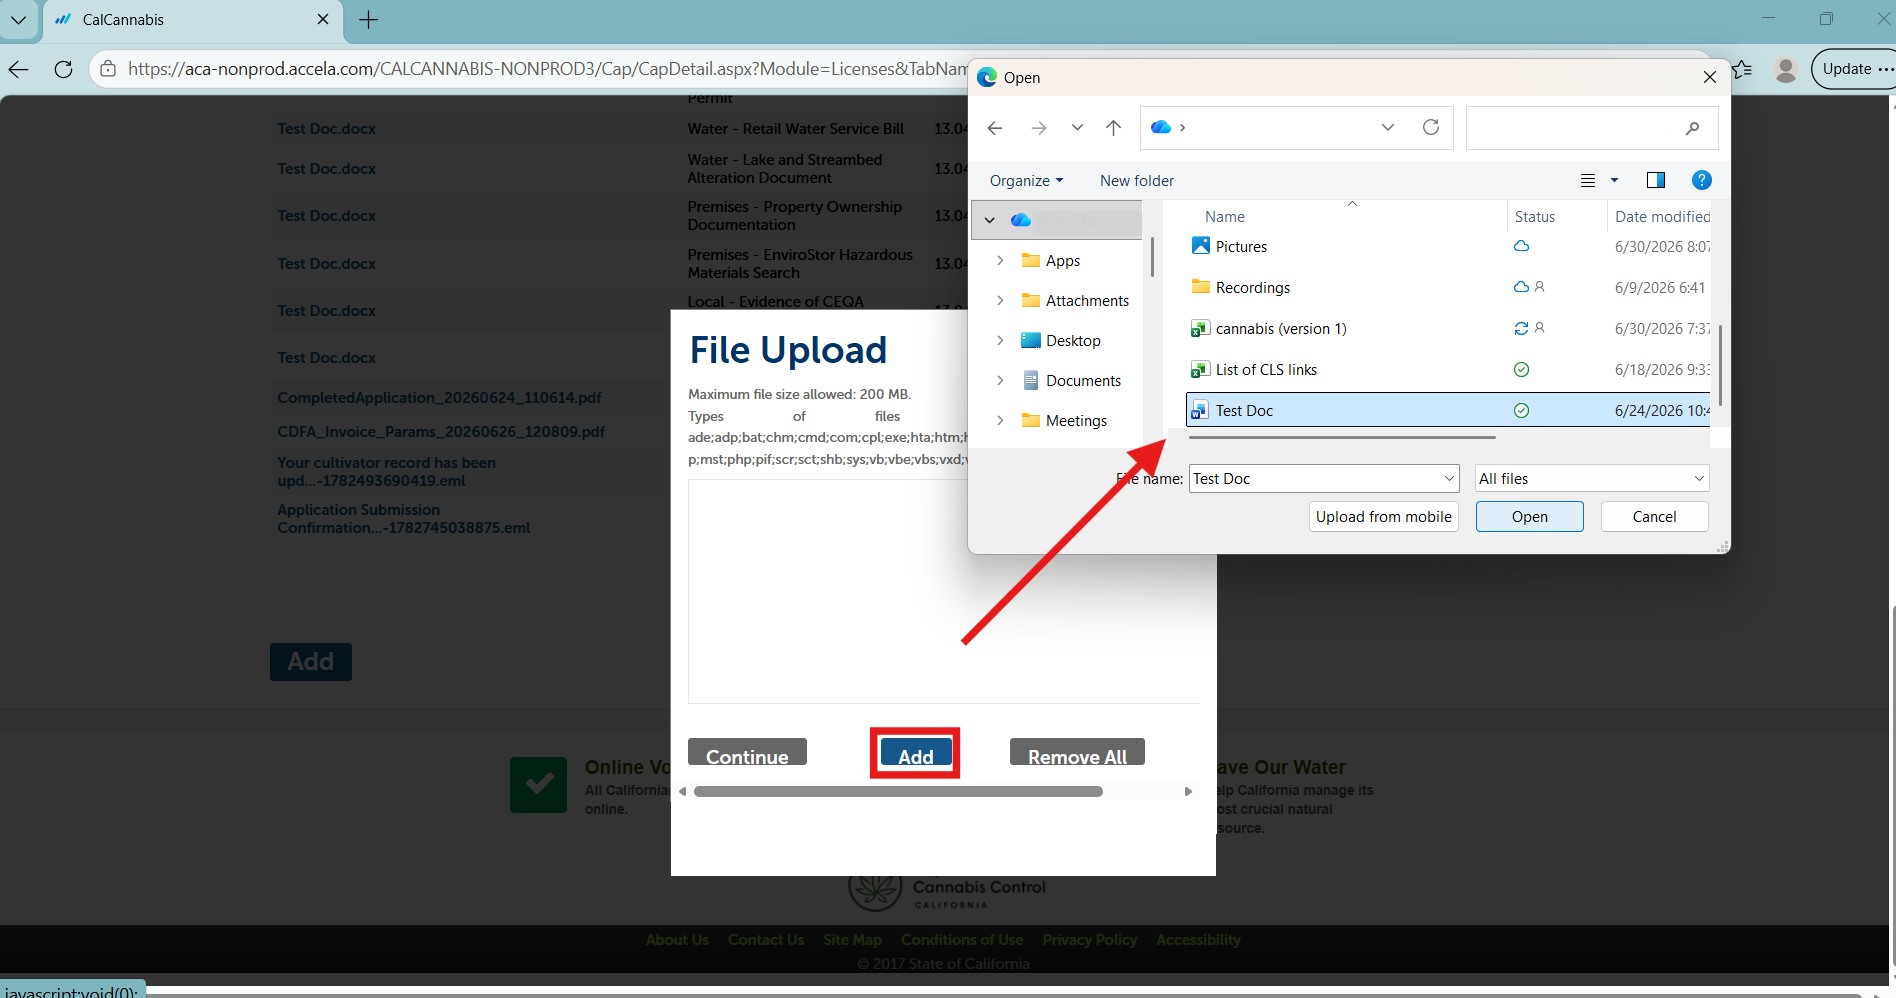Select the Recordings folder icon
This screenshot has width=1896, height=998.
pos(1201,287)
